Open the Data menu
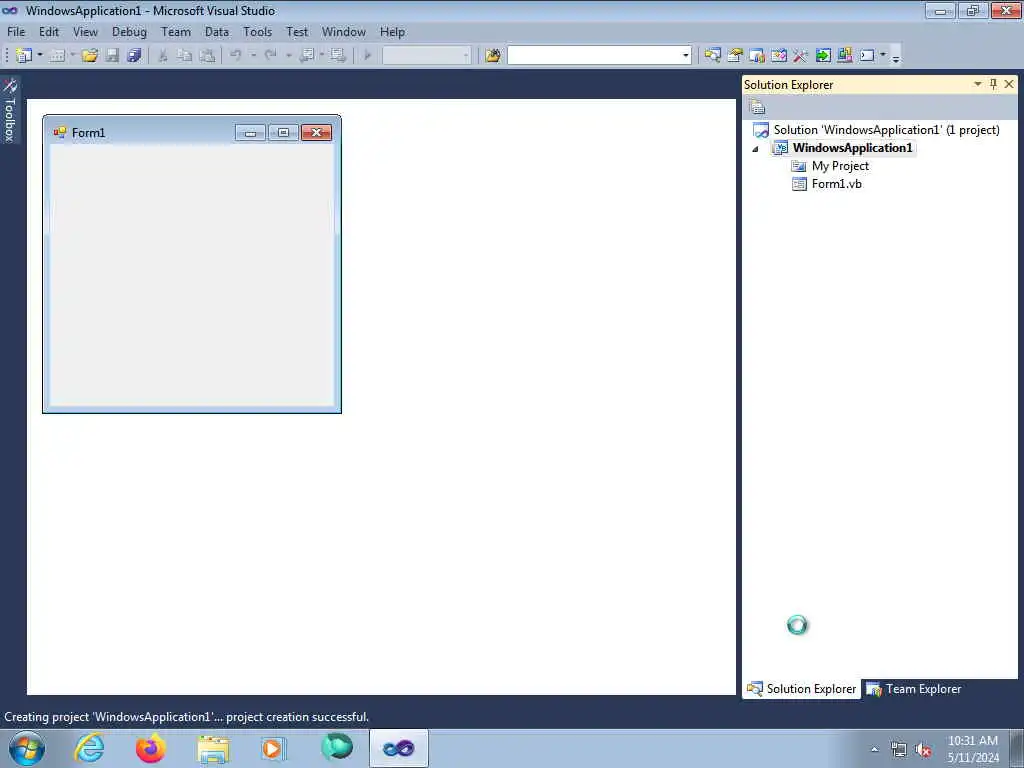Viewport: 1024px width, 768px height. coord(217,32)
